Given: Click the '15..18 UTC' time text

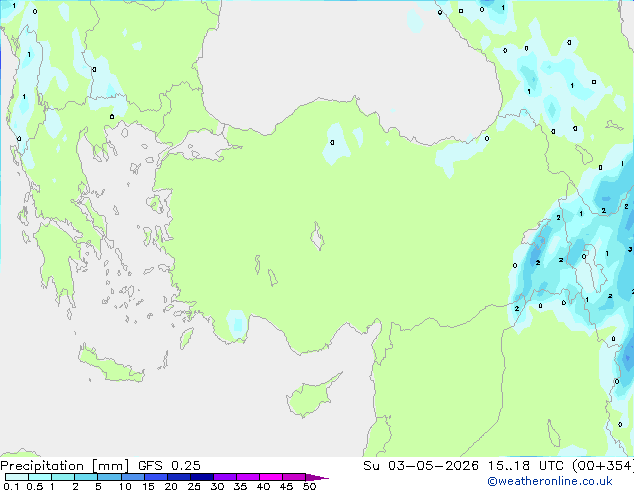Looking at the screenshot, I should pos(526,466).
